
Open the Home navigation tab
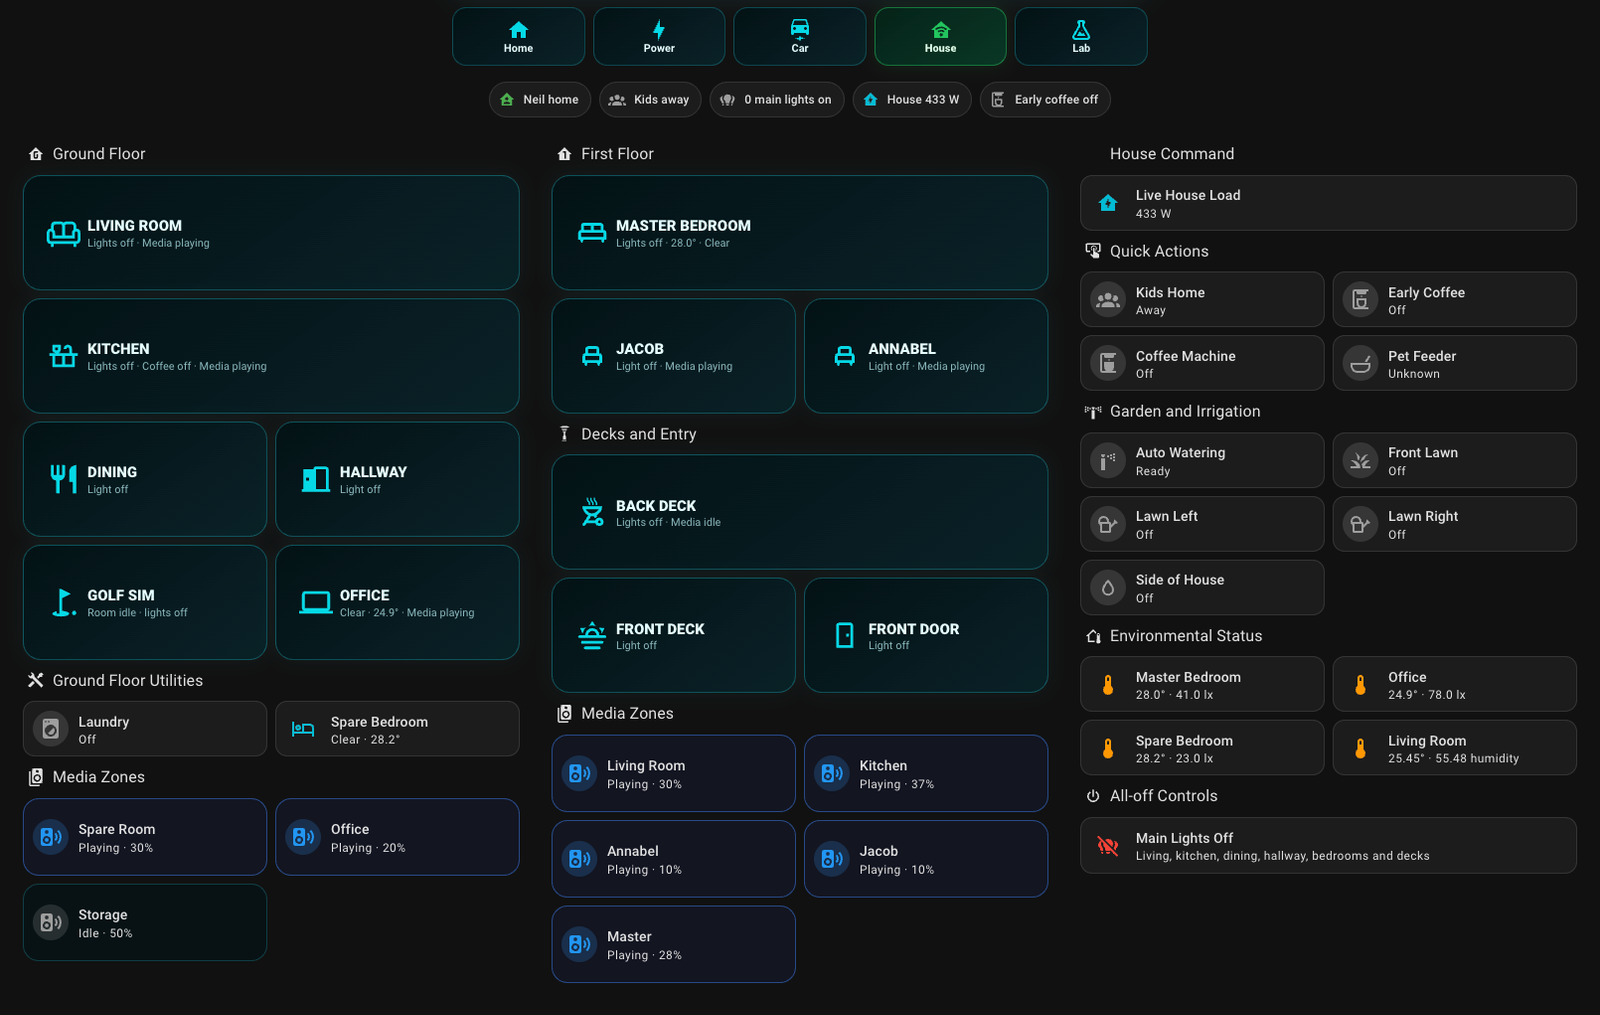coord(518,37)
